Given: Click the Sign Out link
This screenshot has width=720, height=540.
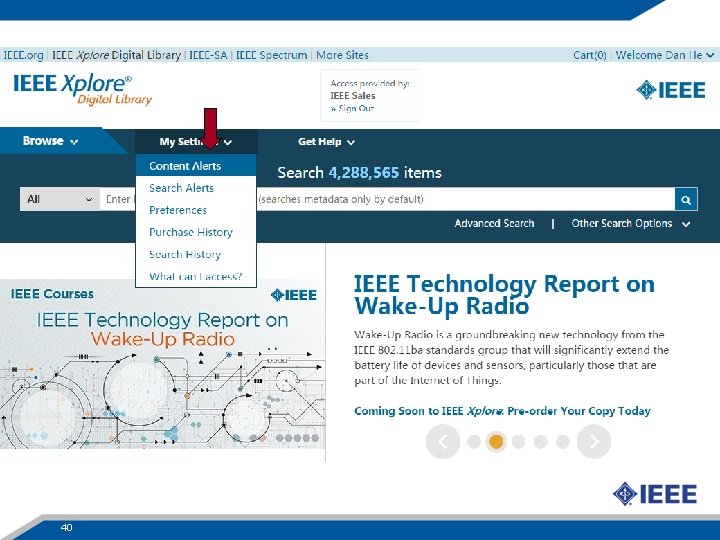Looking at the screenshot, I should point(353,108).
